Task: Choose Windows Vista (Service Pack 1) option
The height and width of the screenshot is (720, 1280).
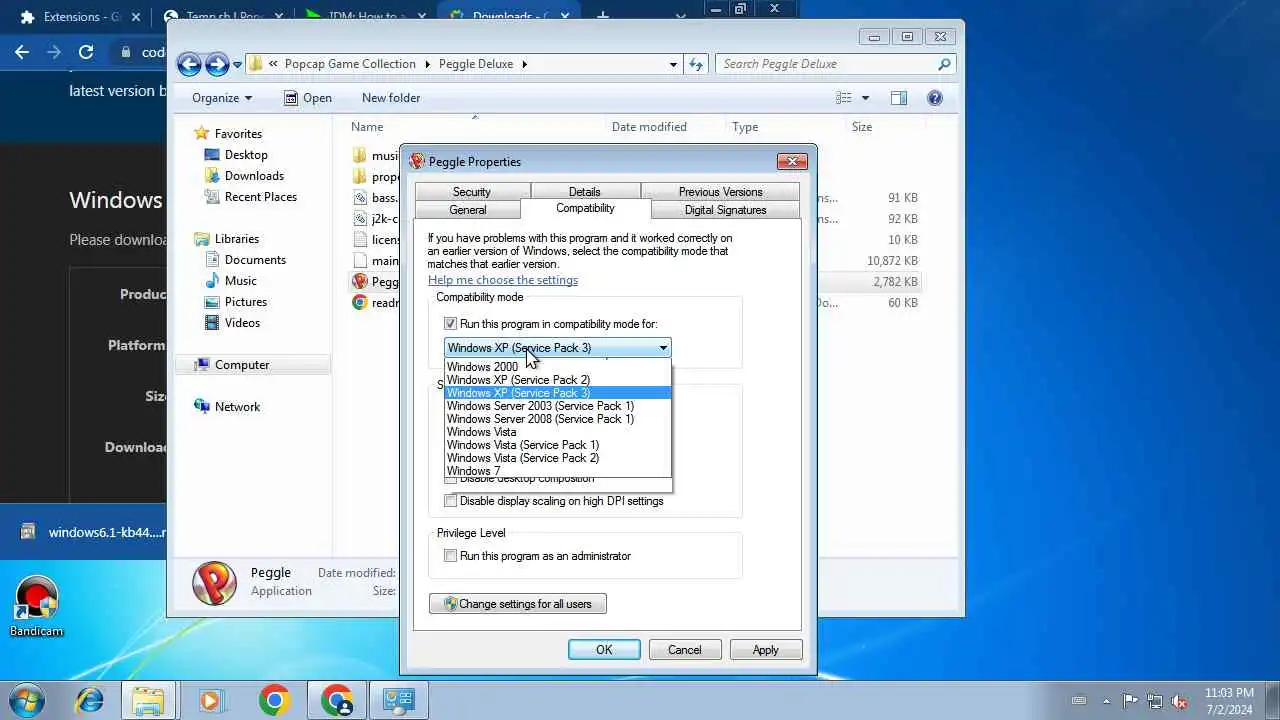Action: tap(558, 445)
